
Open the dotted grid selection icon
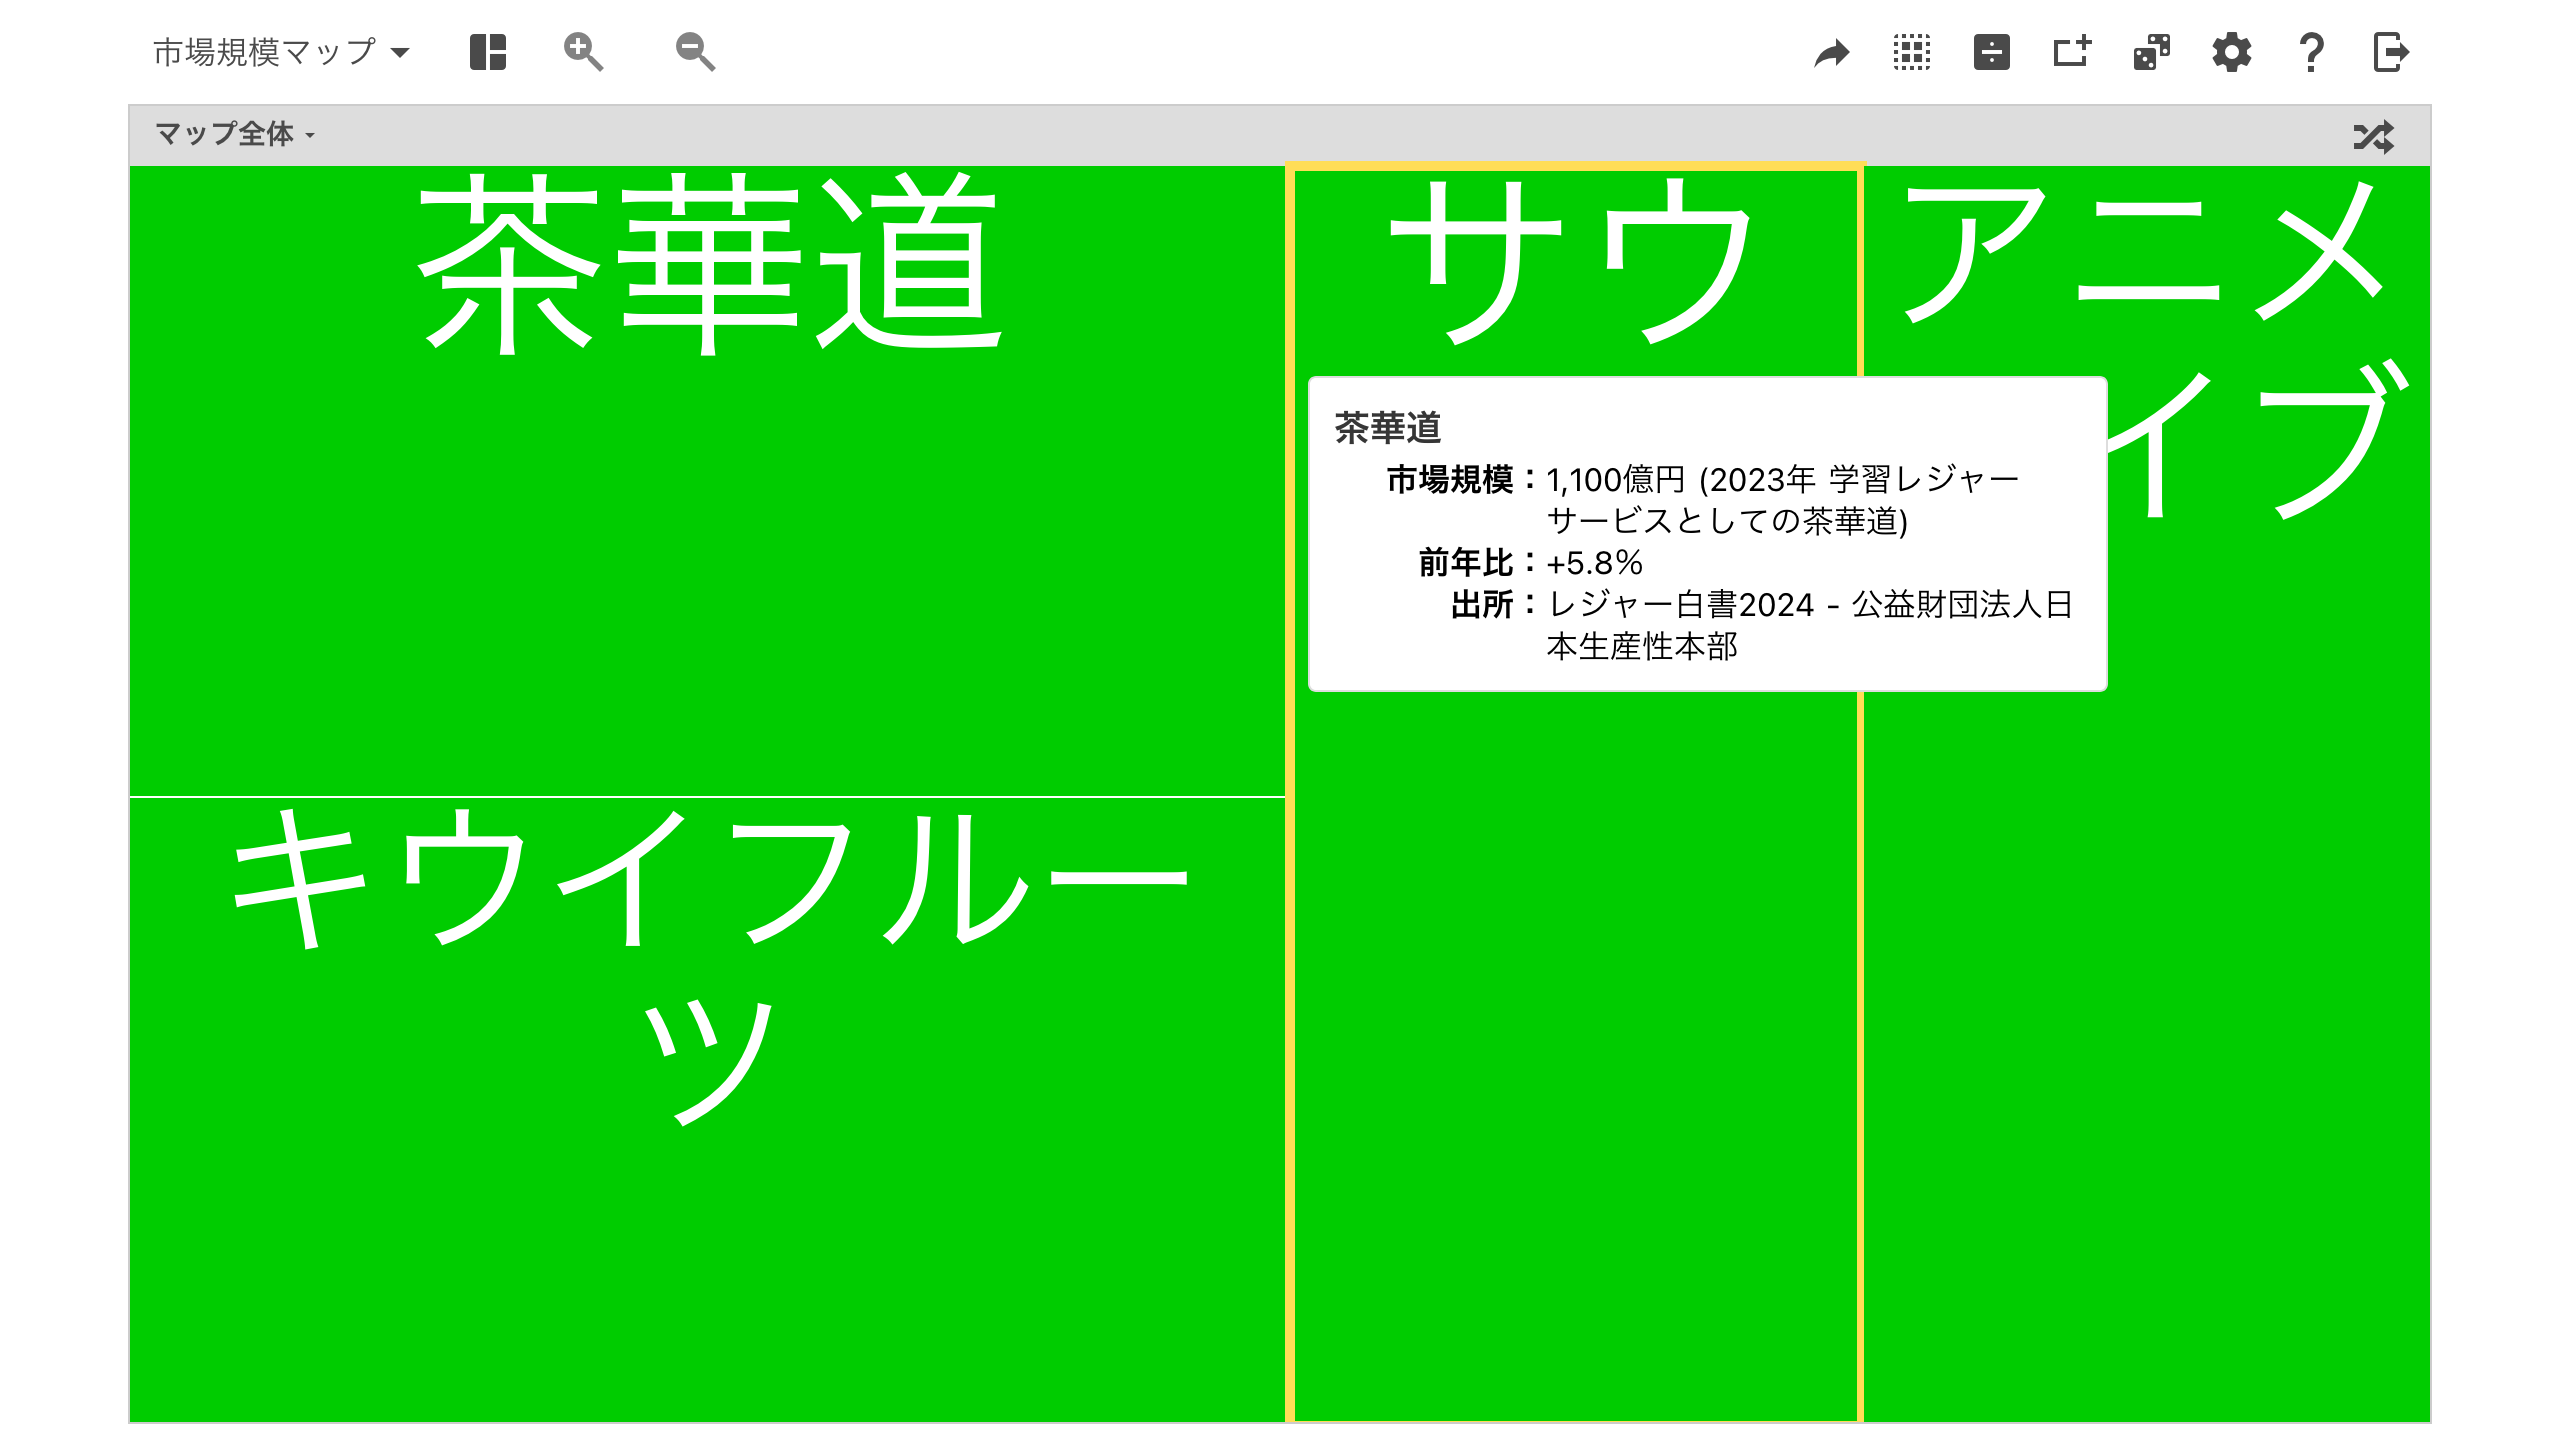pyautogui.click(x=1912, y=52)
